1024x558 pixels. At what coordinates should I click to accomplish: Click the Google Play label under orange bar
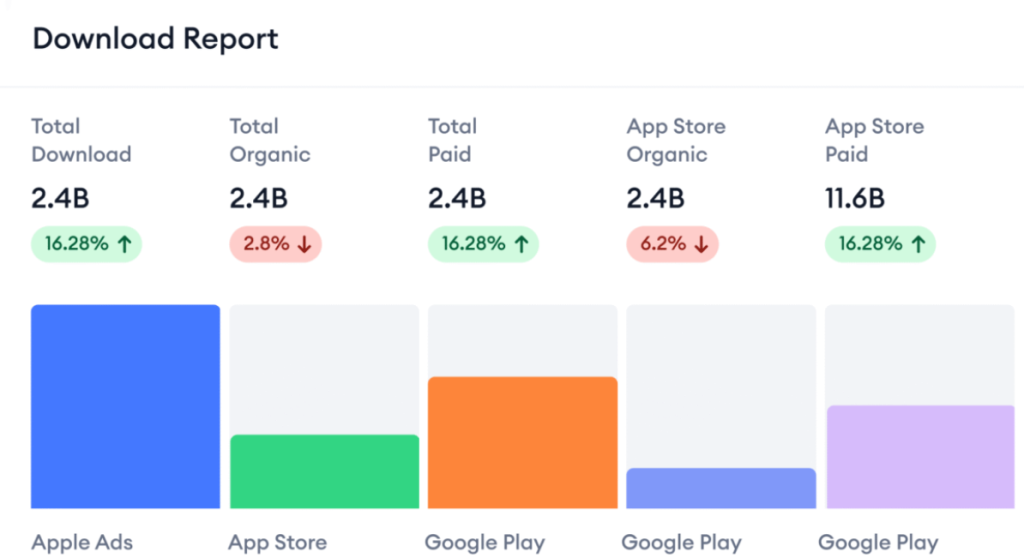coord(484,543)
